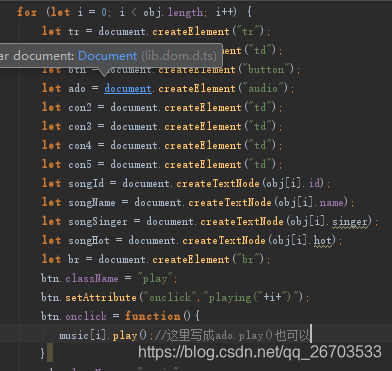Click 'className' in btn.className line
Viewport: 392px width, 371px height.
(x=92, y=278)
